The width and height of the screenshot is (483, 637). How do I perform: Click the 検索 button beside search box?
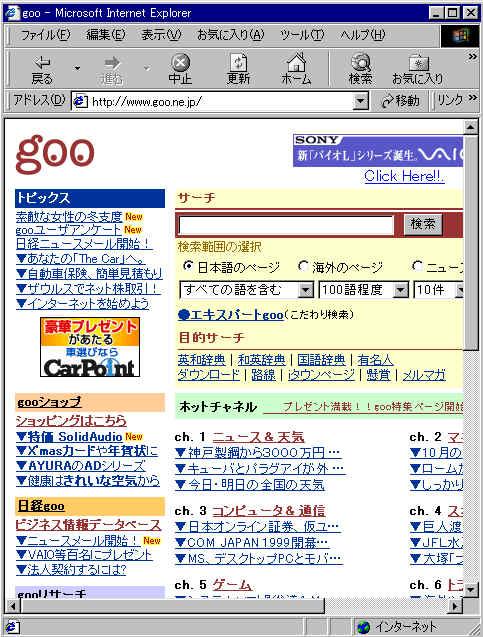tap(423, 224)
